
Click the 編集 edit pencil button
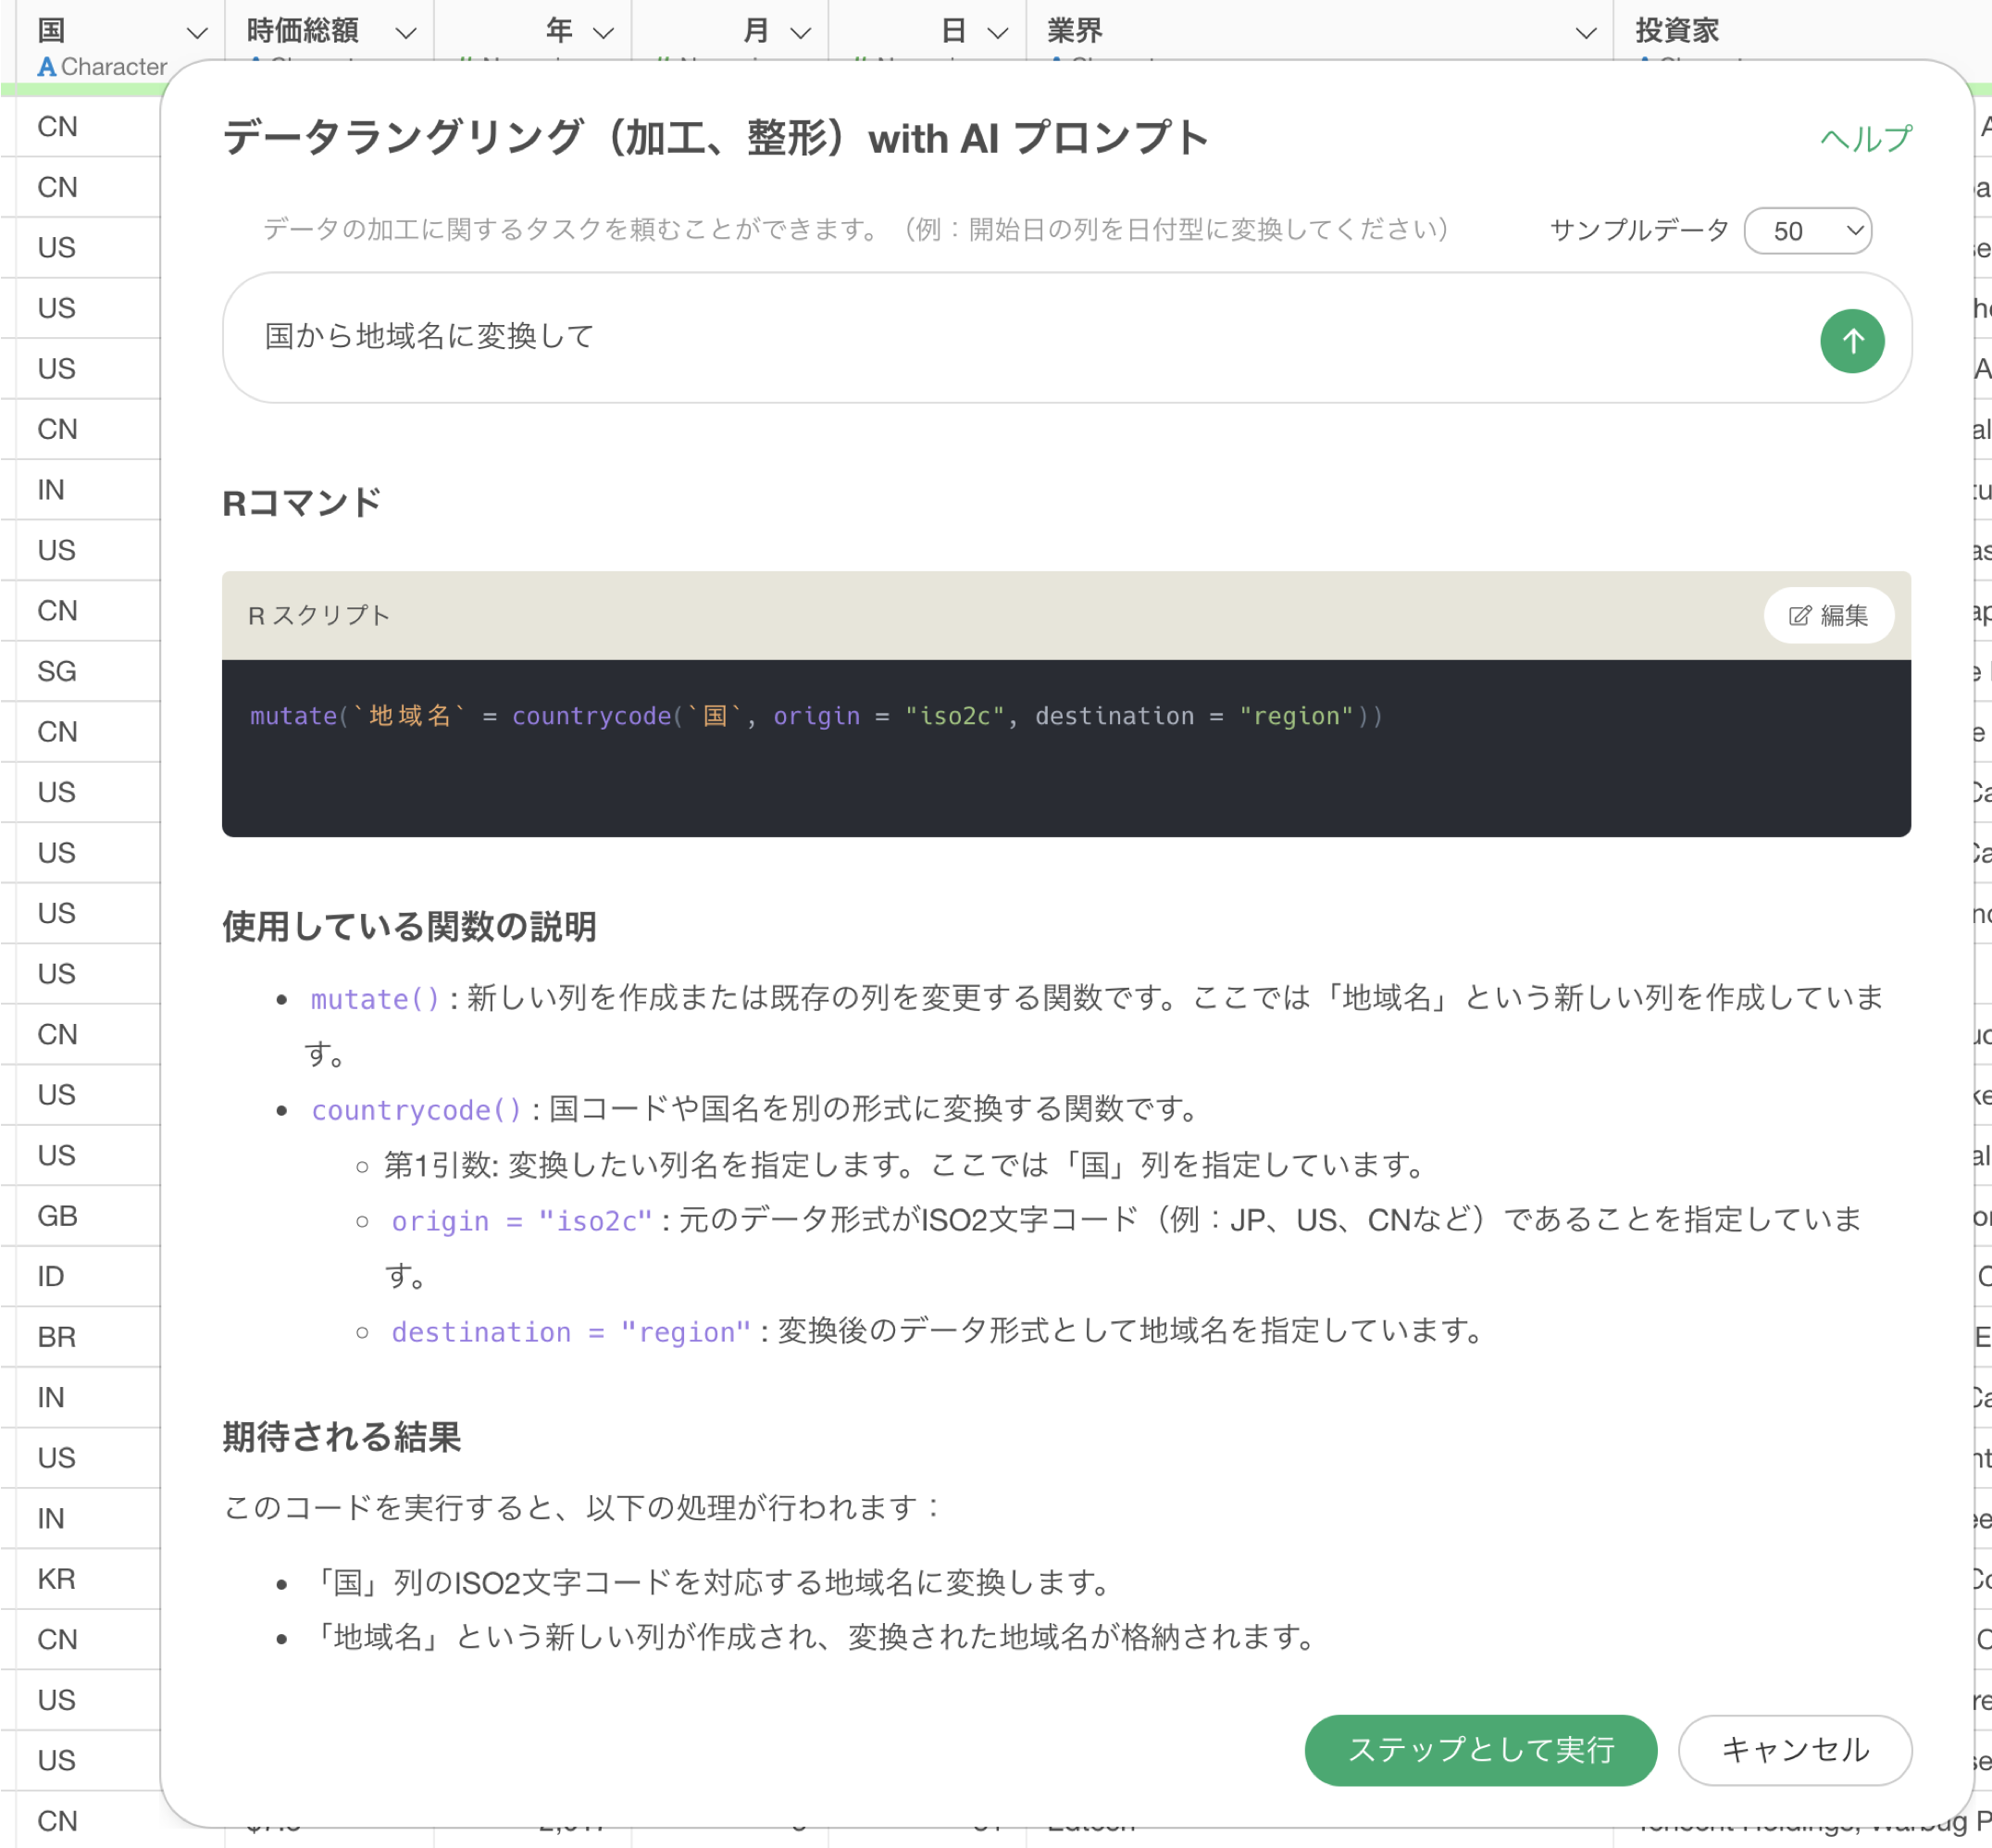tap(1828, 615)
